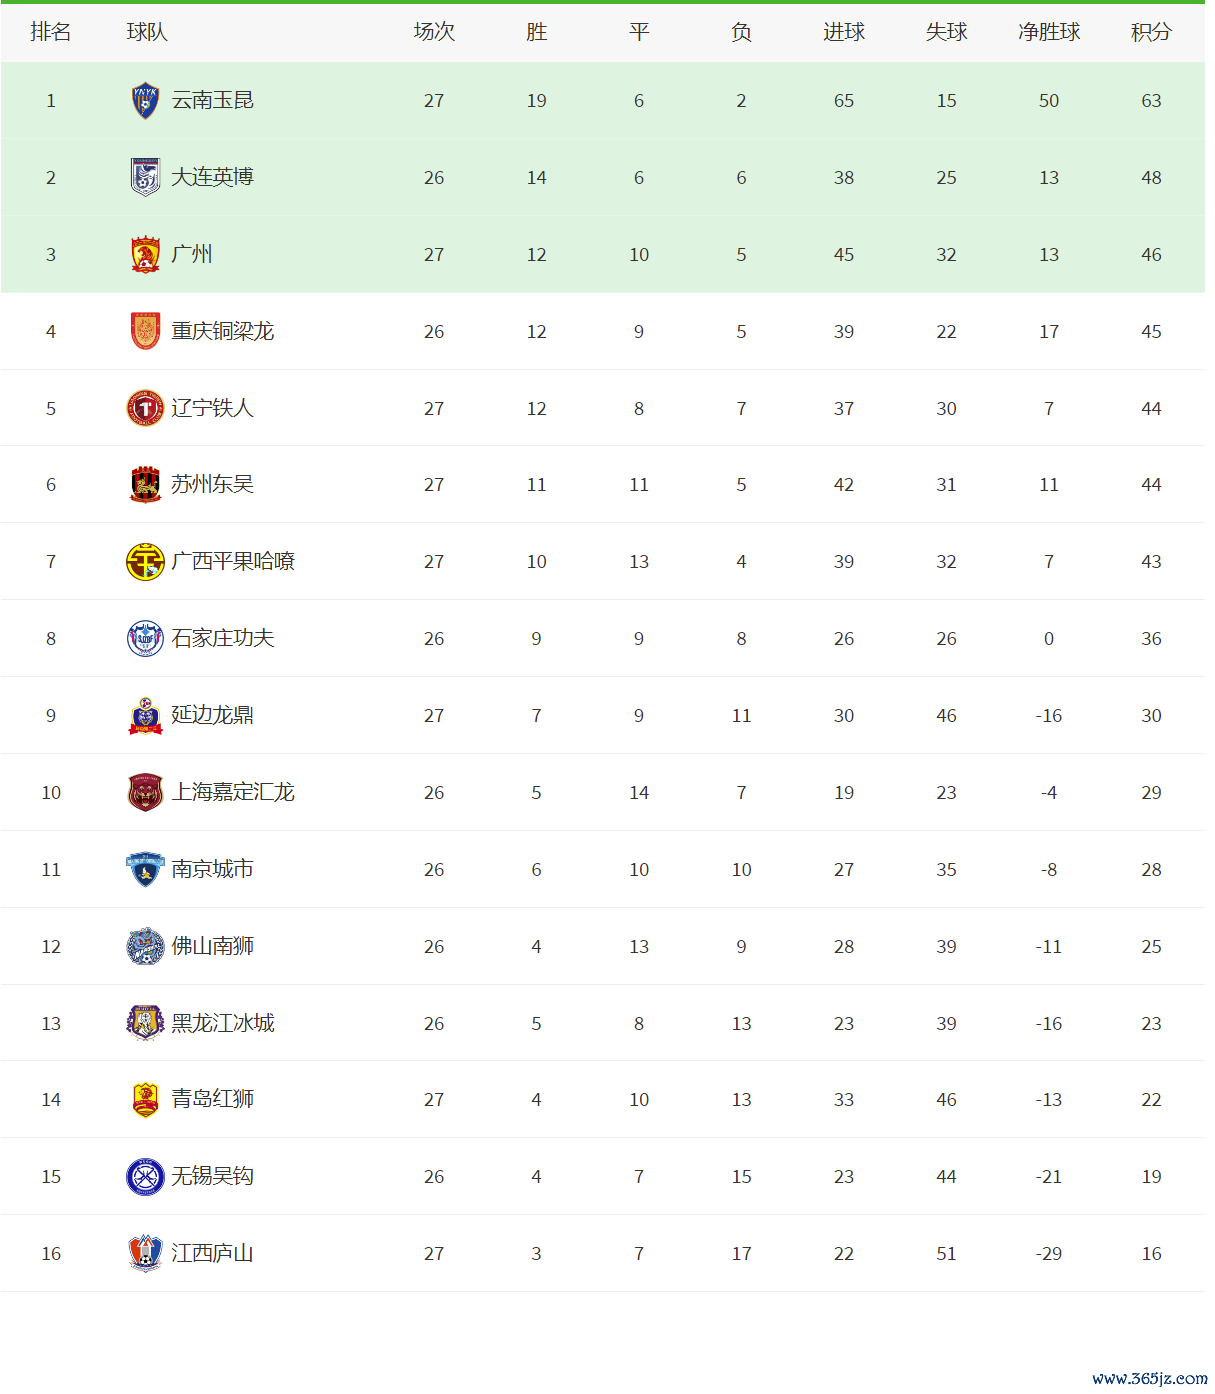Image resolution: width=1215 pixels, height=1394 pixels.
Task: Click the 辽宁铁人 round emblem
Action: pyautogui.click(x=145, y=408)
